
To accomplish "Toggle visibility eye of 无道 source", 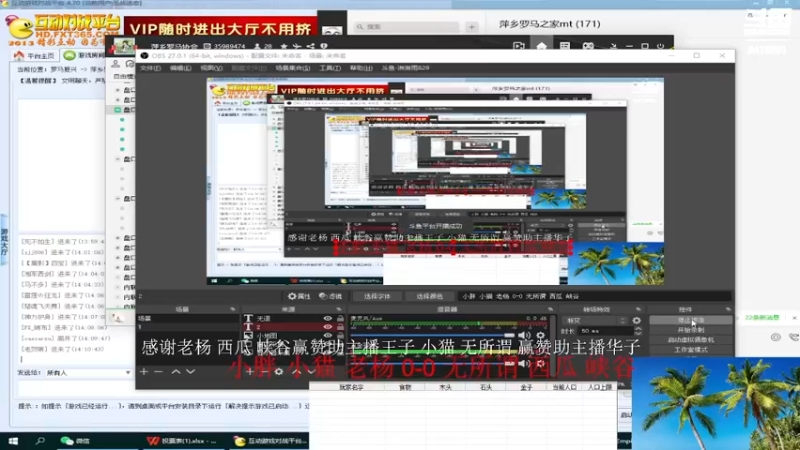I will click(328, 318).
